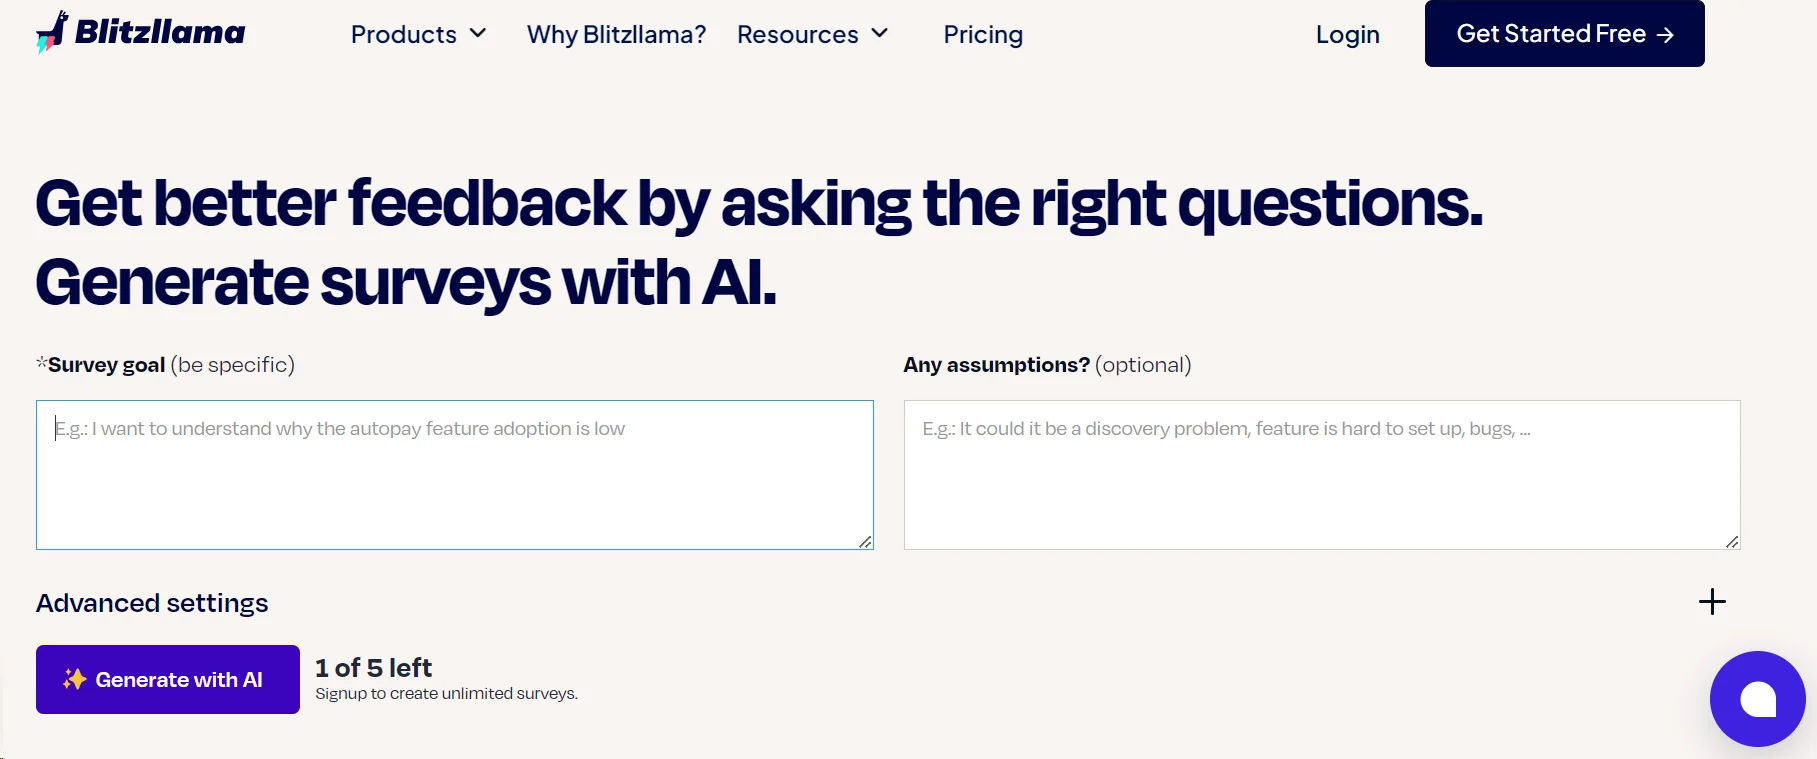Click the plus icon next to Advanced settings
Image resolution: width=1817 pixels, height=759 pixels.
click(x=1712, y=601)
